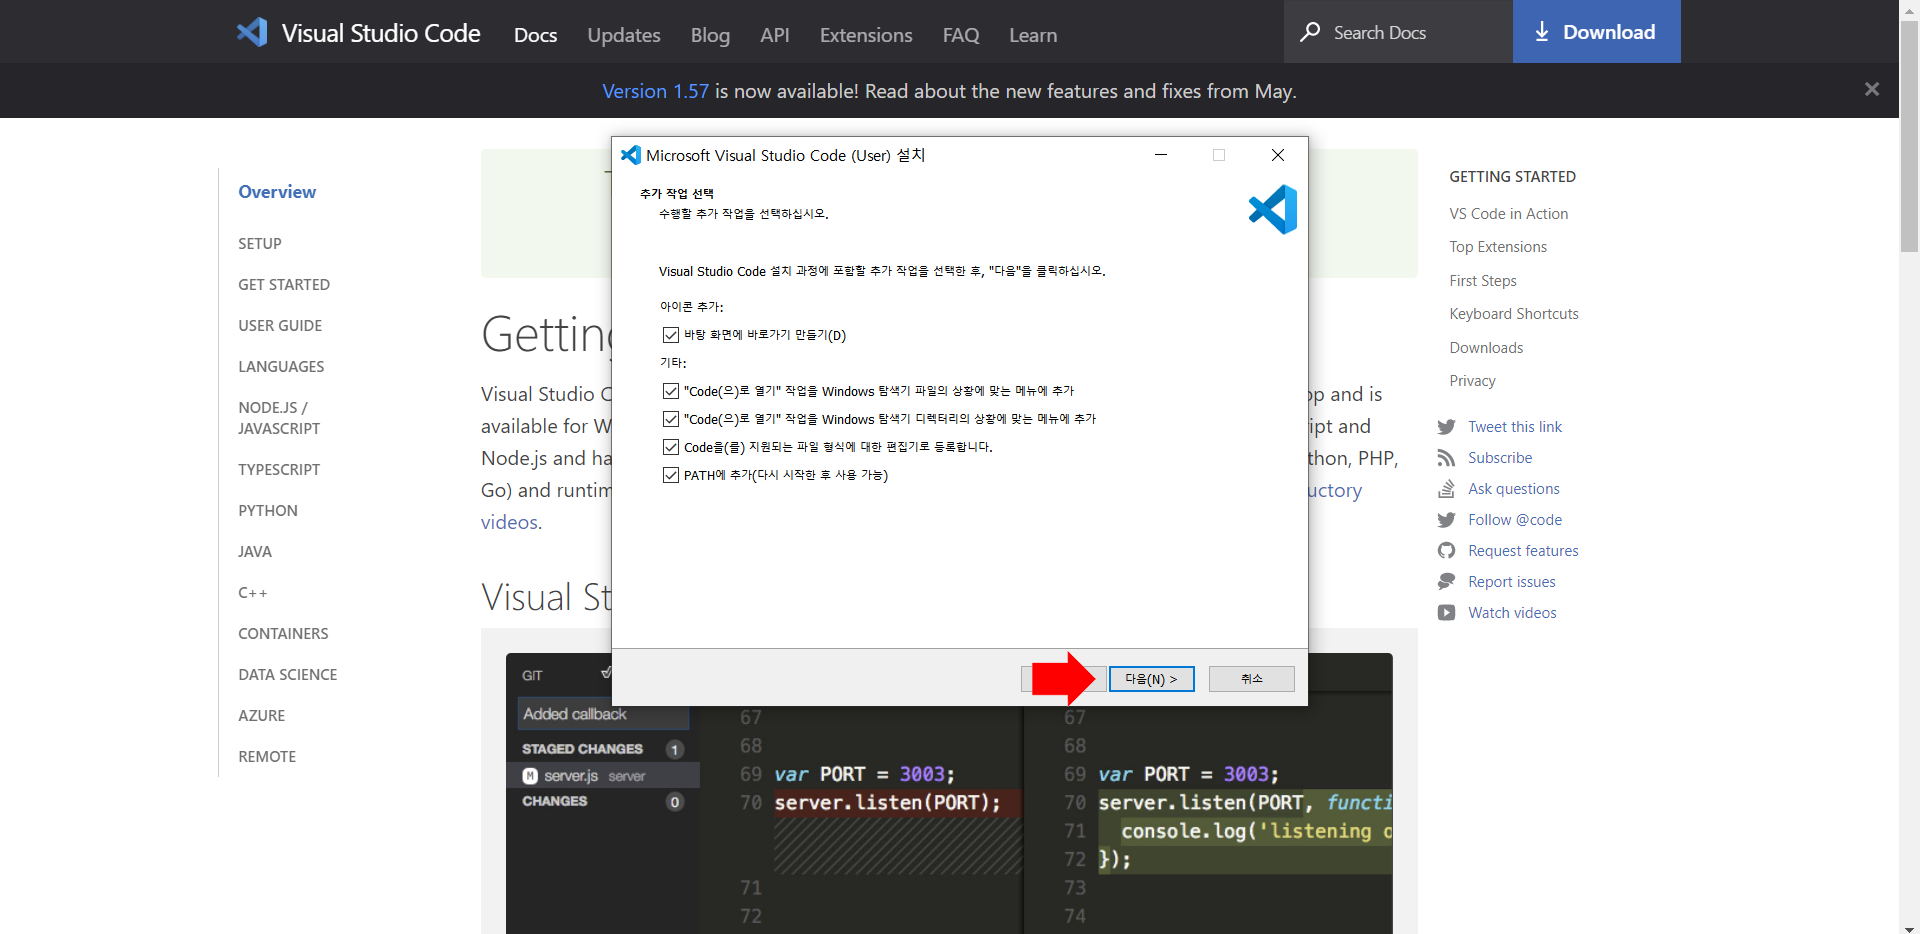Expand the DATA SCIENCE section in sidebar
Screen dimensions: 1920x934
288,675
